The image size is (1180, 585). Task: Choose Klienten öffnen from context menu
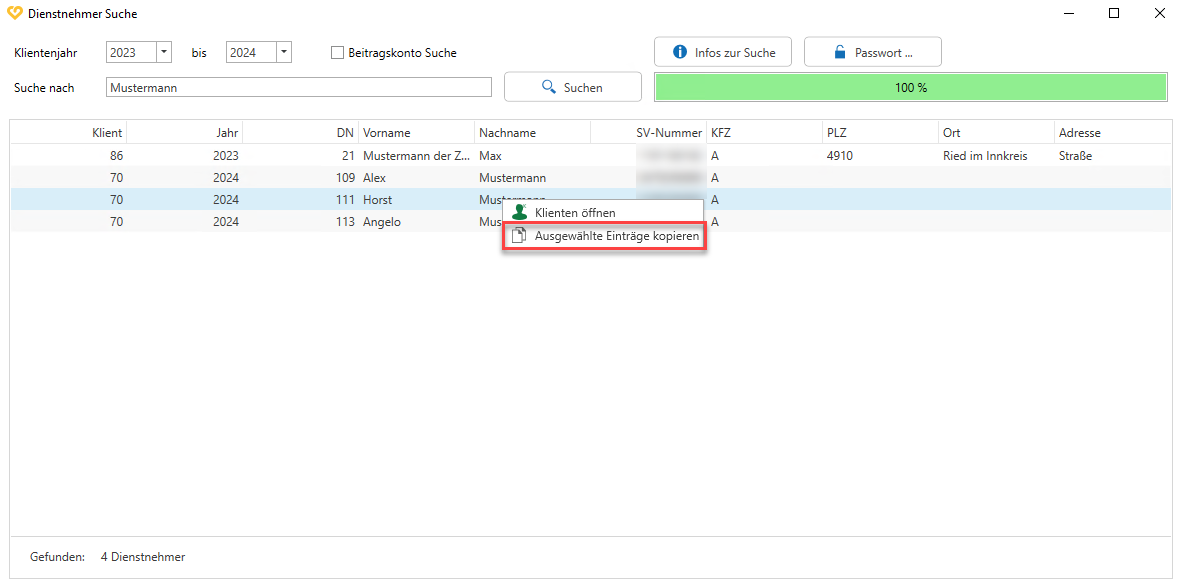575,212
